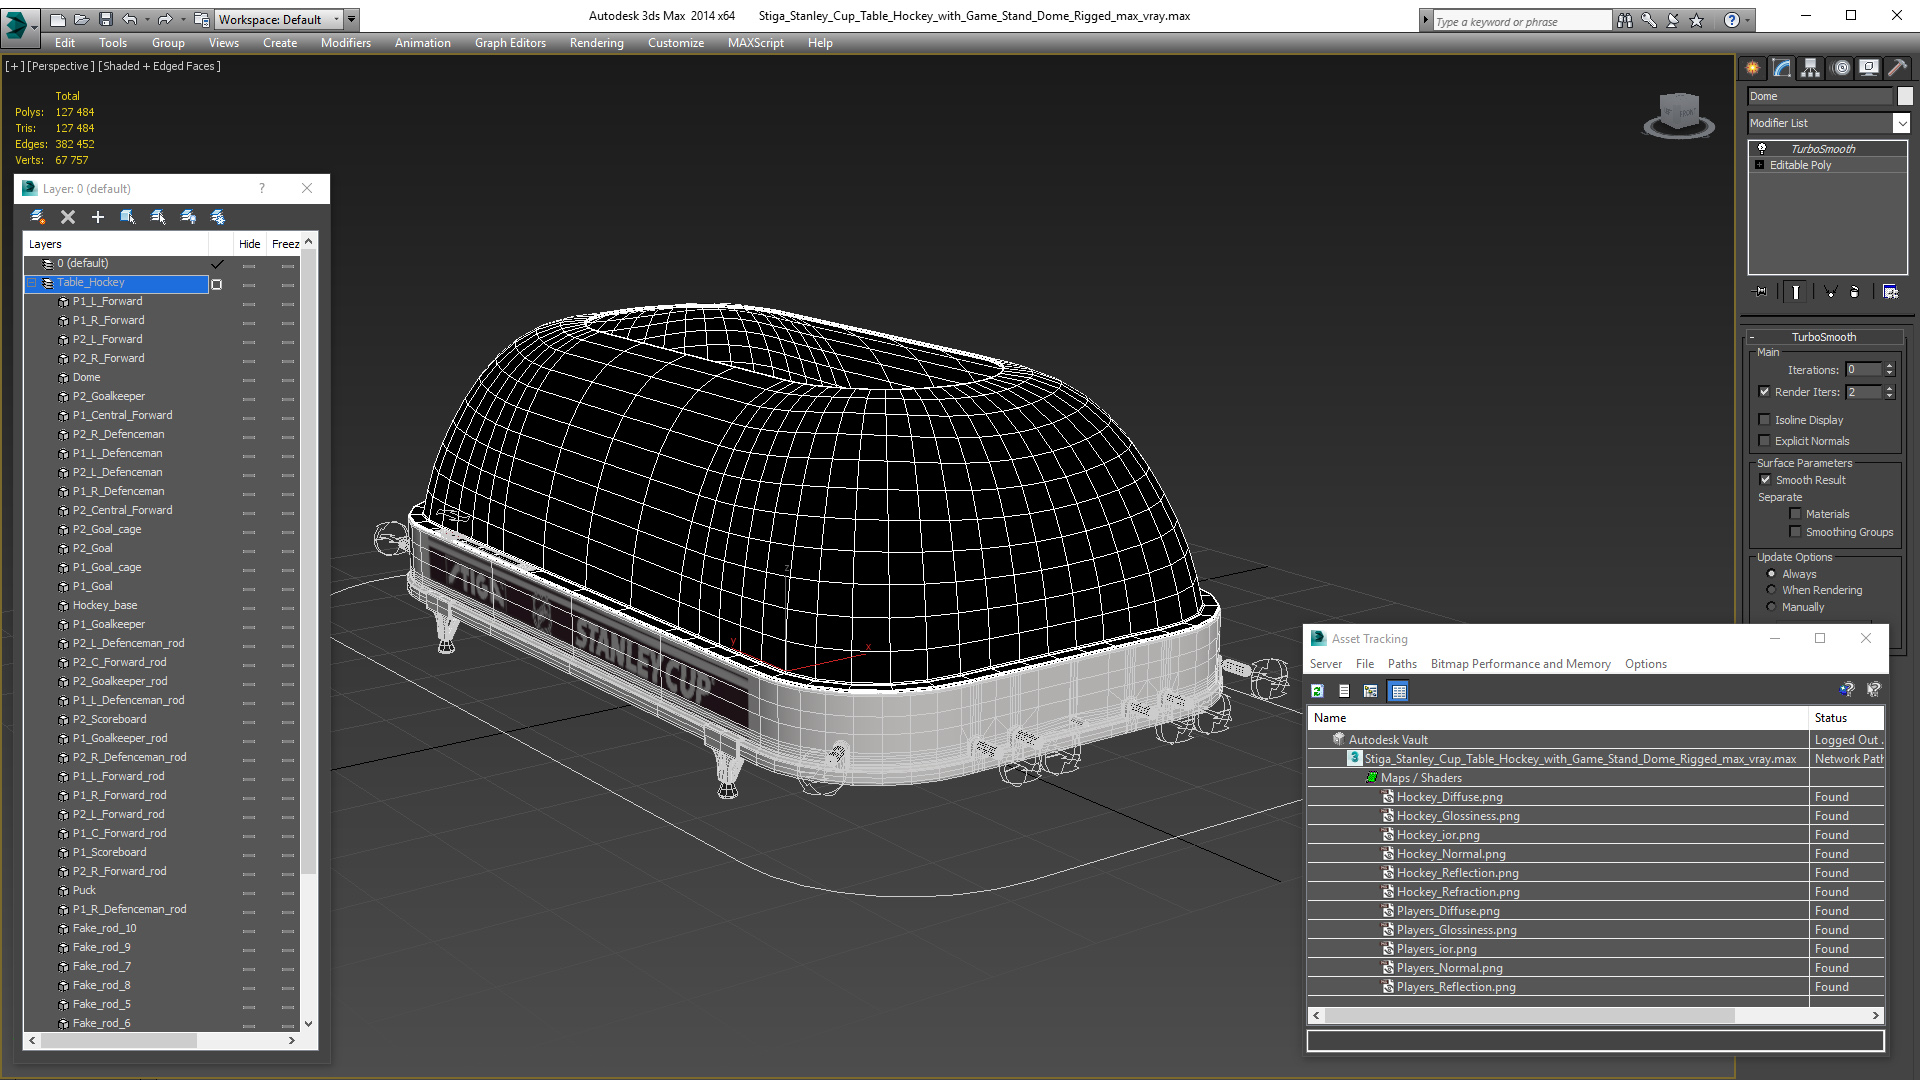Image resolution: width=1920 pixels, height=1080 pixels.
Task: Open the Help icon dropdown in title bar
Action: pos(1748,20)
